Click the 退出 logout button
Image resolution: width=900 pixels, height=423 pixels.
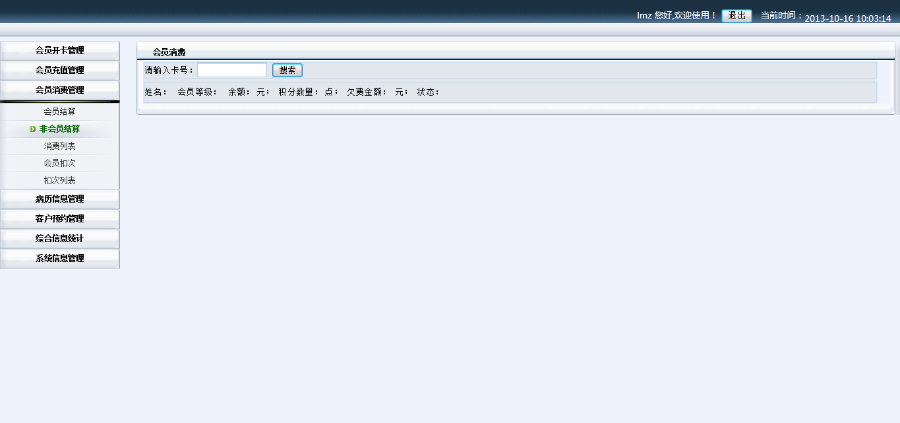(736, 16)
